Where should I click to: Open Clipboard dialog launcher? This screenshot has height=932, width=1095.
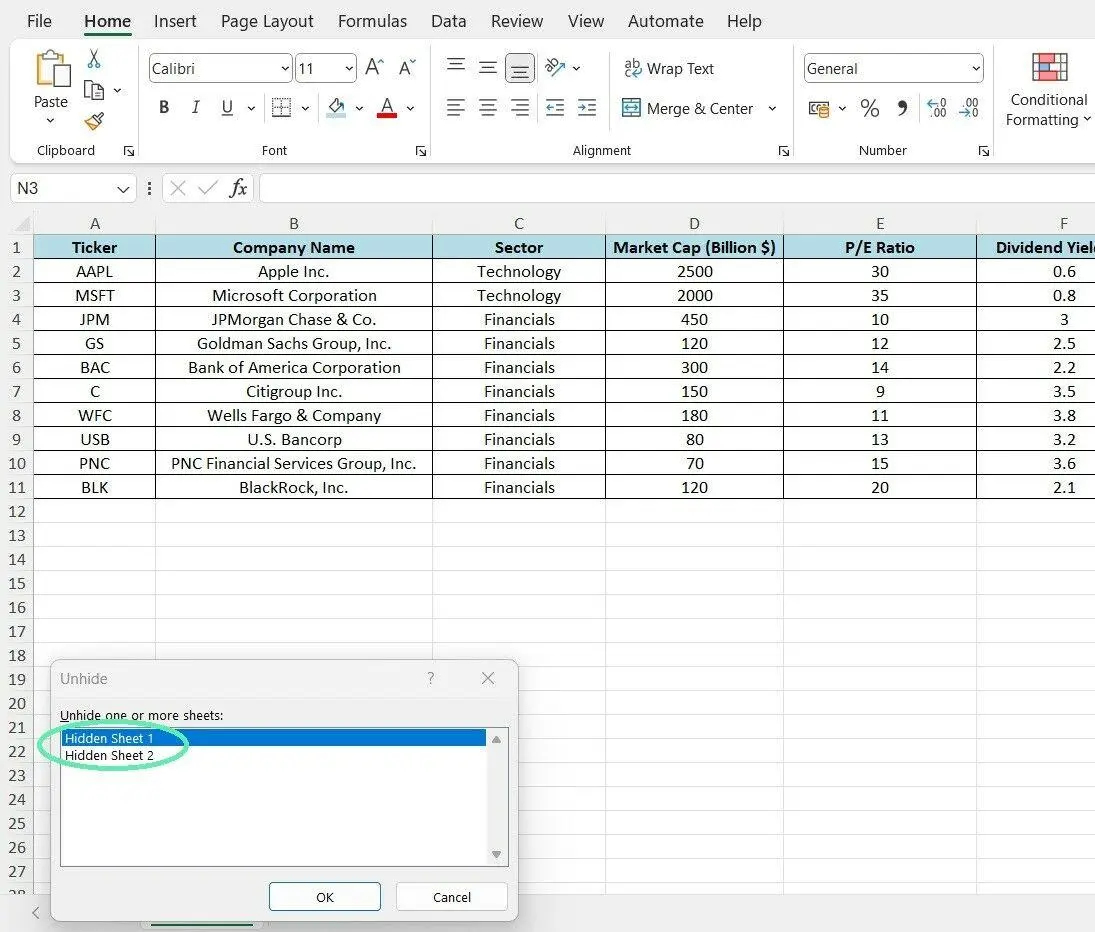[128, 151]
